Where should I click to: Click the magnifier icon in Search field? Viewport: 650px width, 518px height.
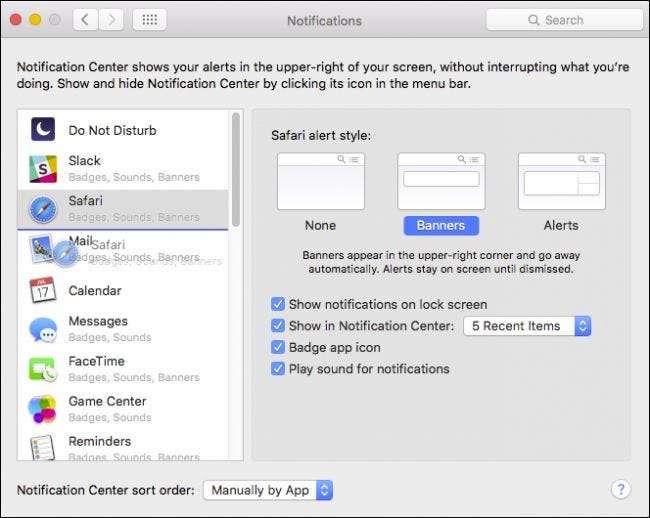click(534, 20)
